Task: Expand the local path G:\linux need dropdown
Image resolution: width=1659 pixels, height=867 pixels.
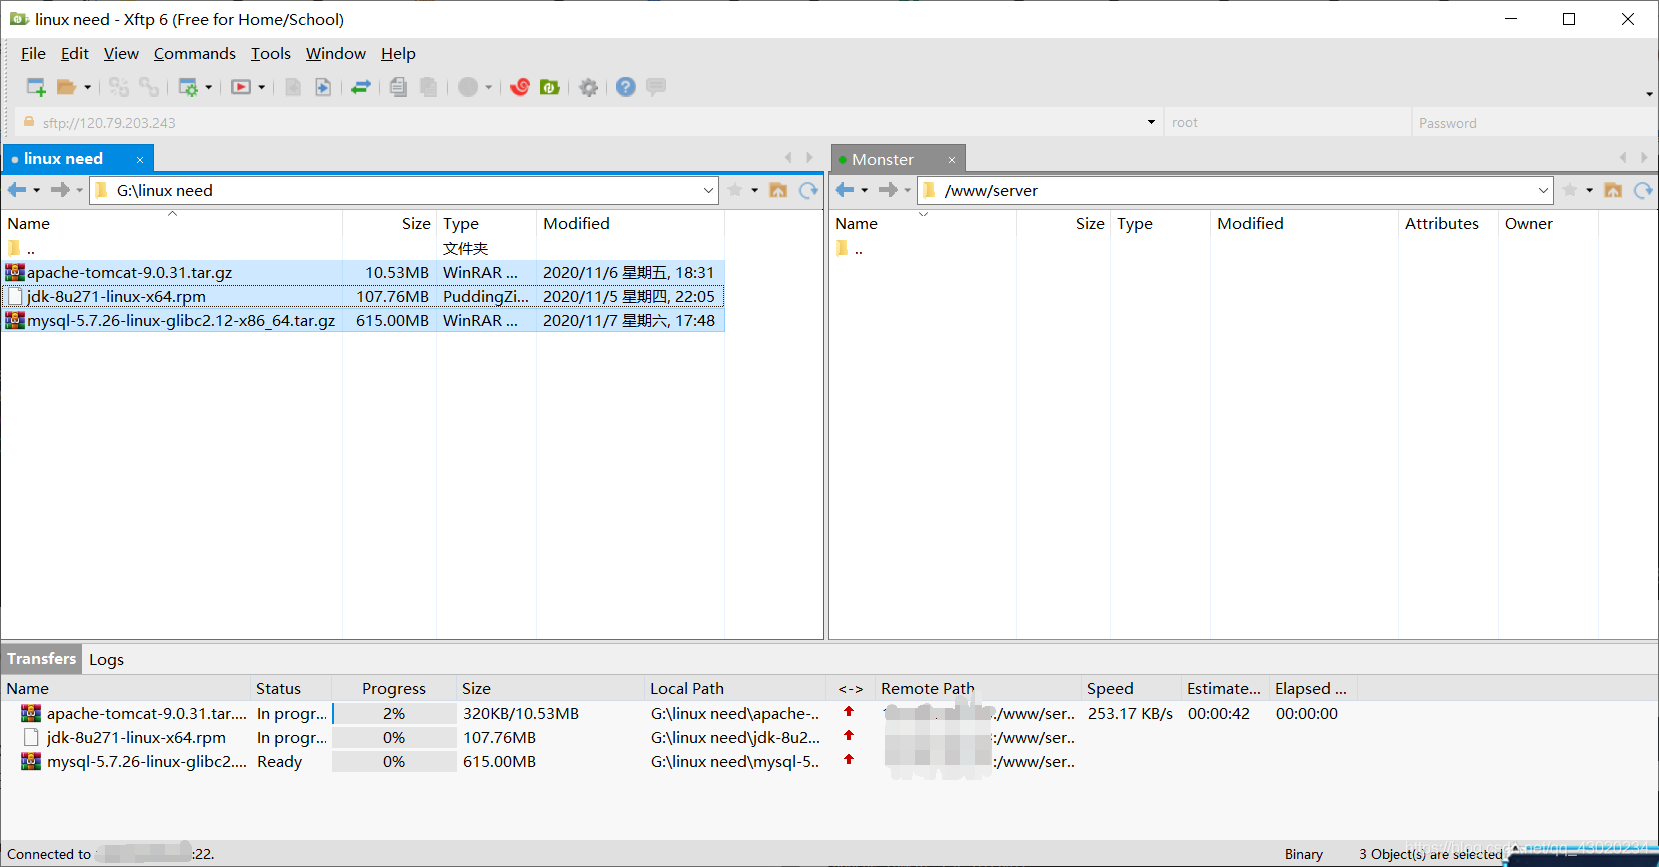Action: 708,190
